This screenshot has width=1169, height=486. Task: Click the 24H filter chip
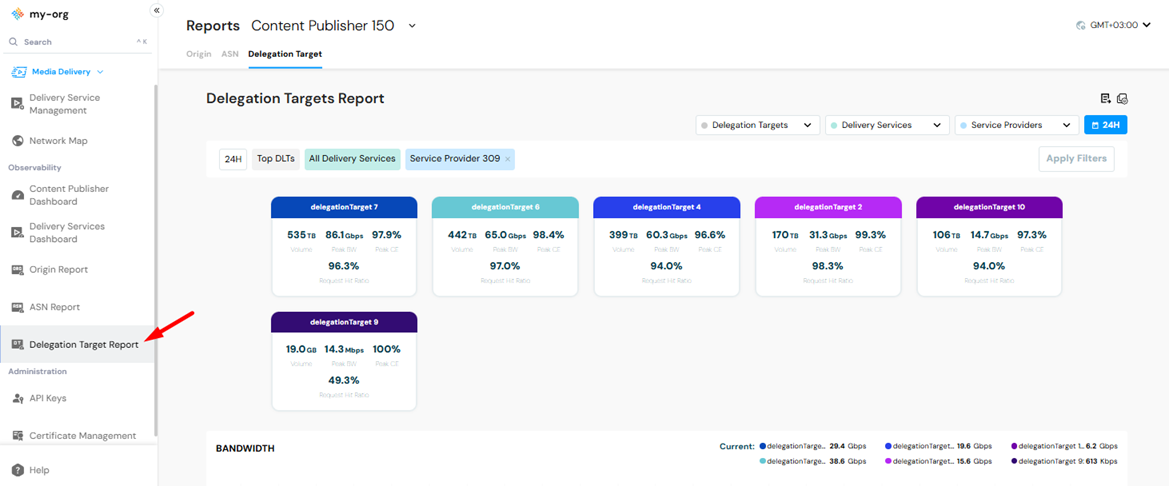pyautogui.click(x=233, y=159)
